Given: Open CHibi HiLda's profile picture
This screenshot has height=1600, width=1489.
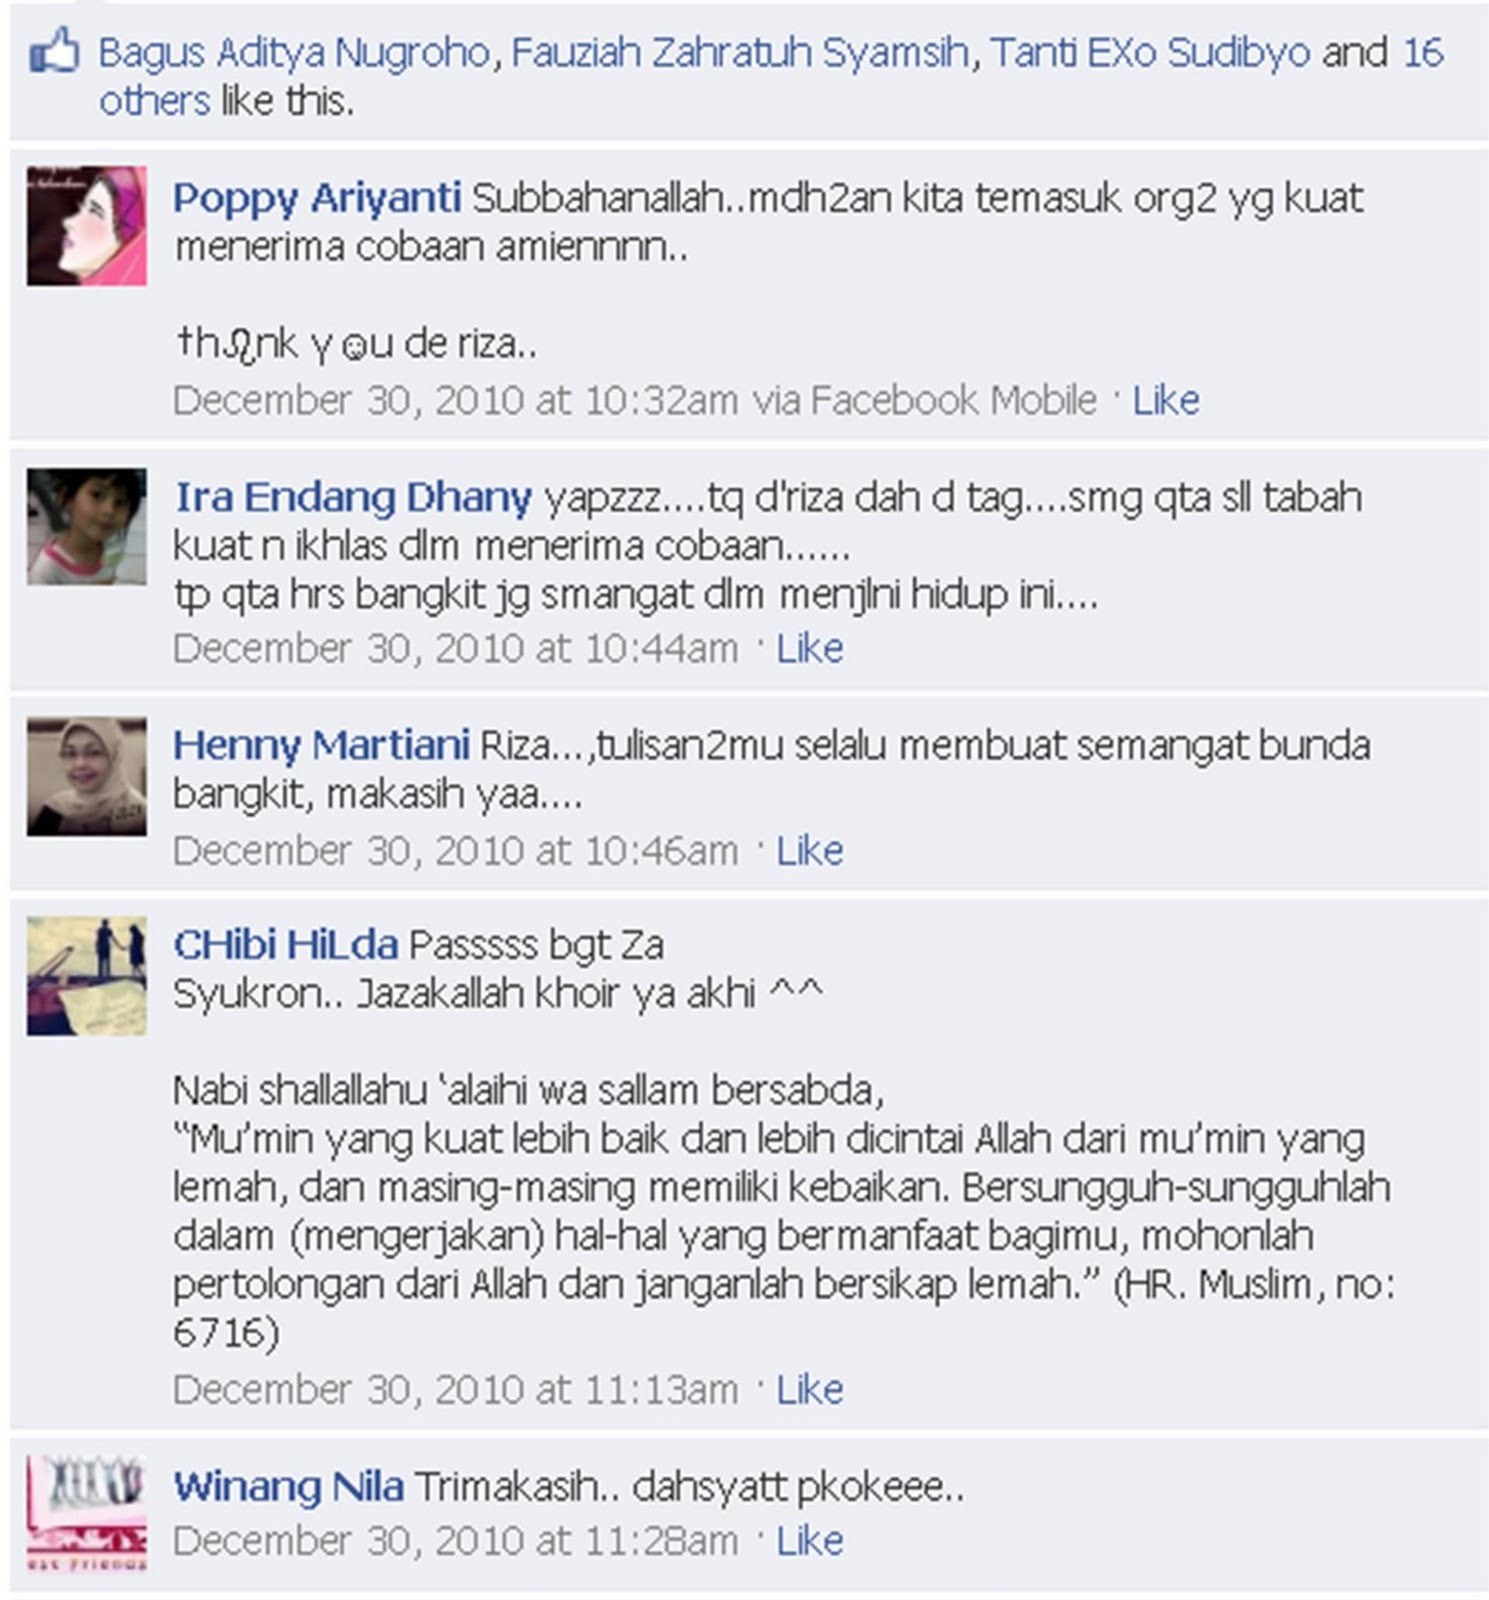Looking at the screenshot, I should (x=87, y=975).
